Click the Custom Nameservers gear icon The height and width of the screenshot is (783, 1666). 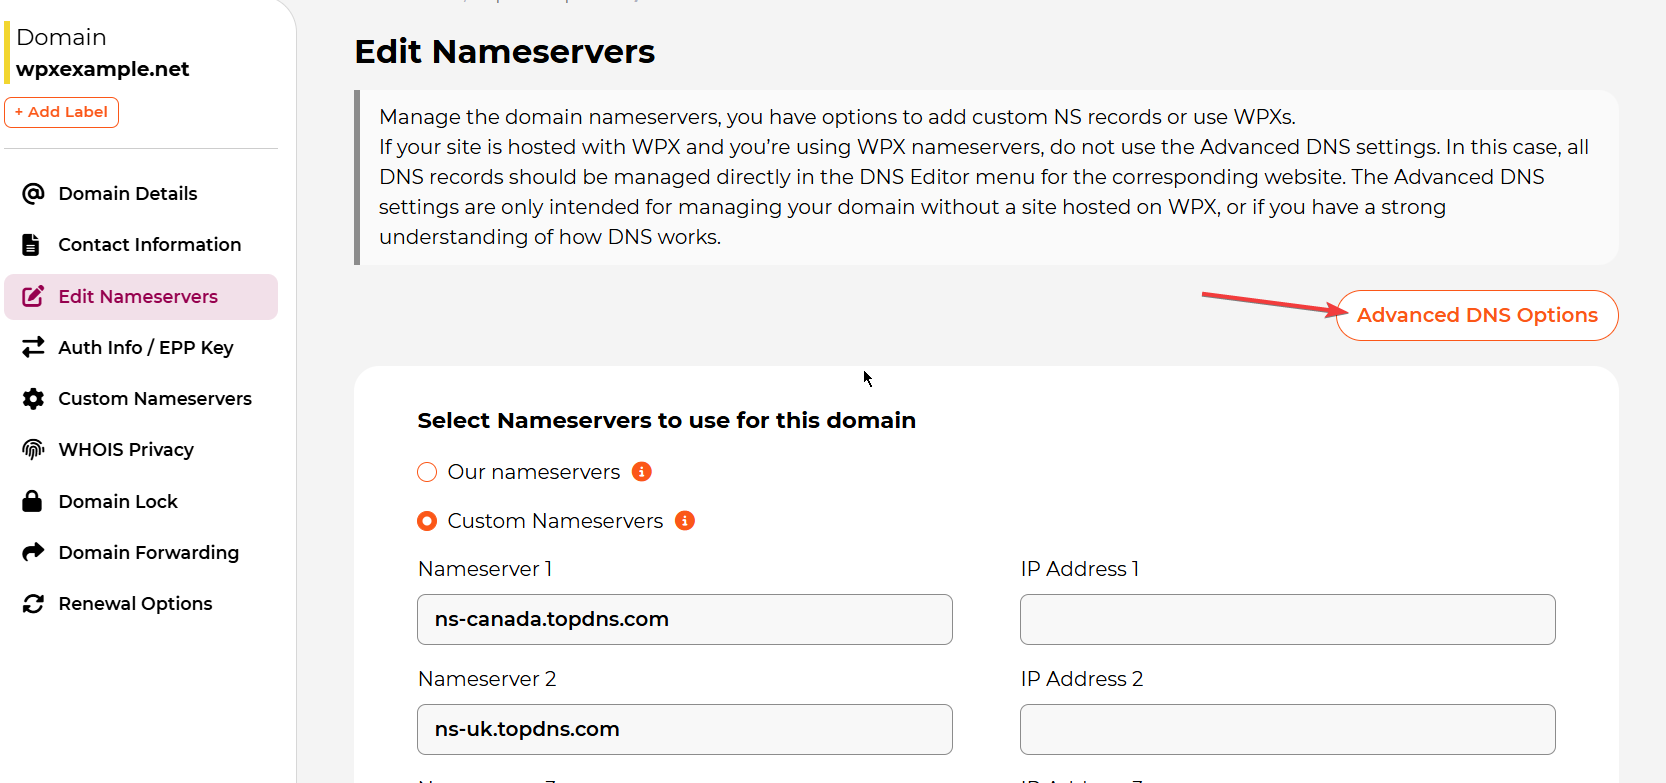pos(33,399)
